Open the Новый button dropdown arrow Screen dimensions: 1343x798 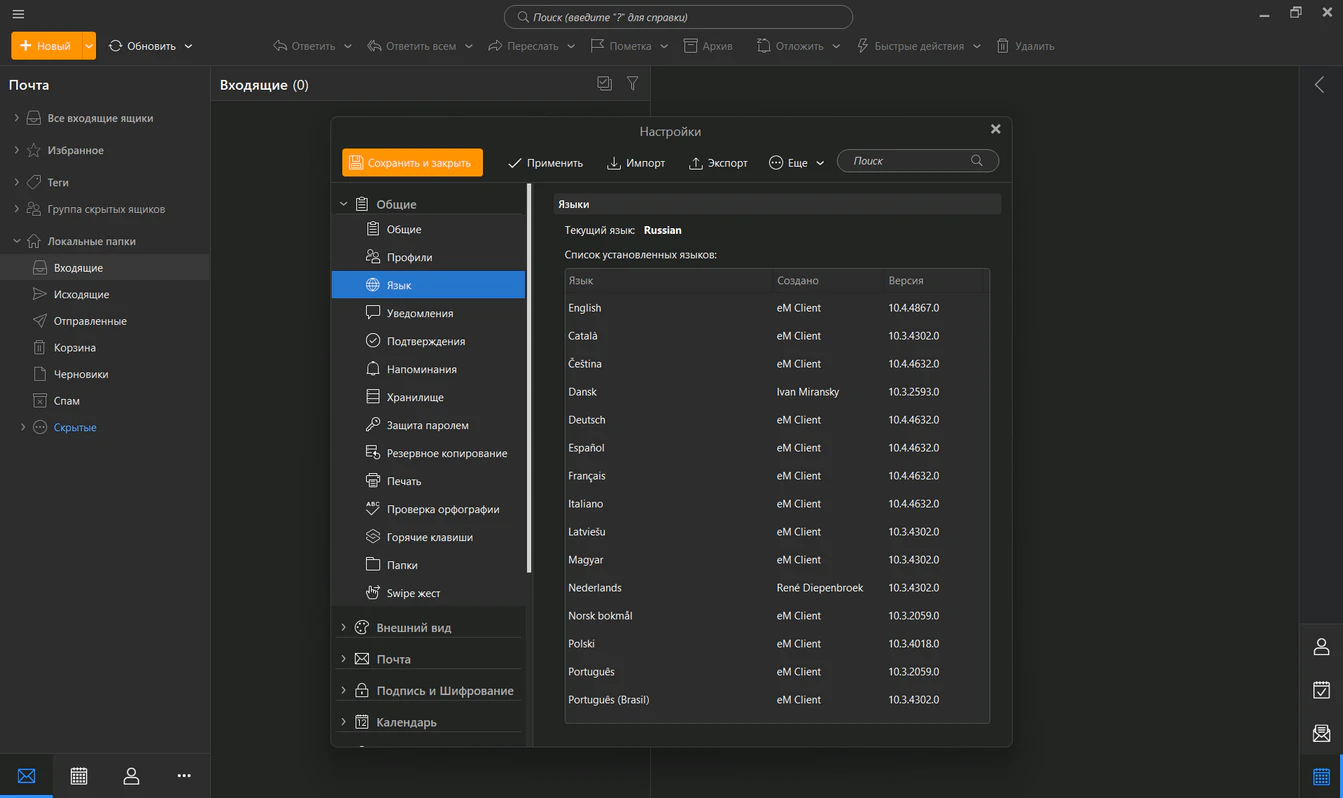[89, 46]
